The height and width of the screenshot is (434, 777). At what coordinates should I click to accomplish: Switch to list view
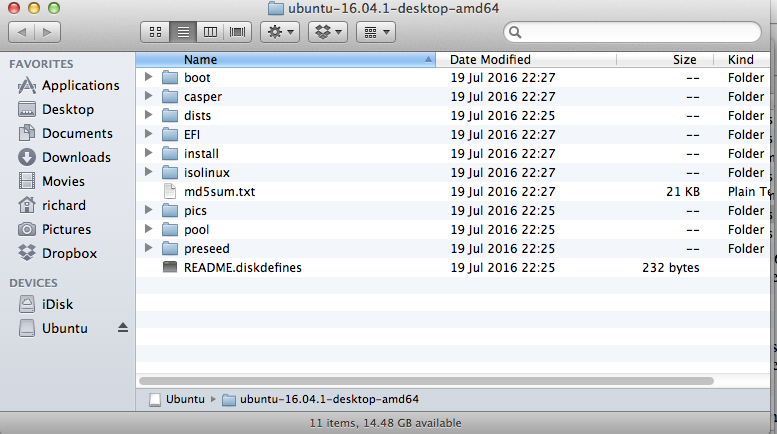click(183, 32)
